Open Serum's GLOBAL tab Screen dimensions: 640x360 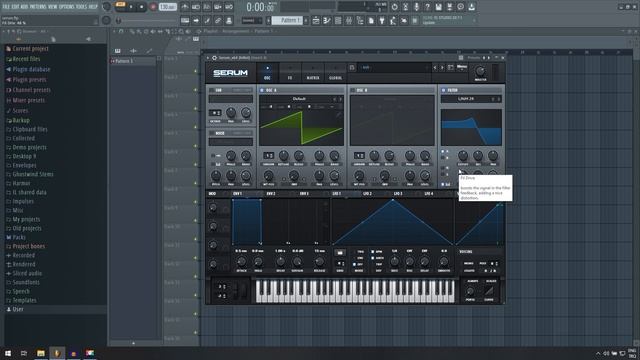[x=336, y=73]
